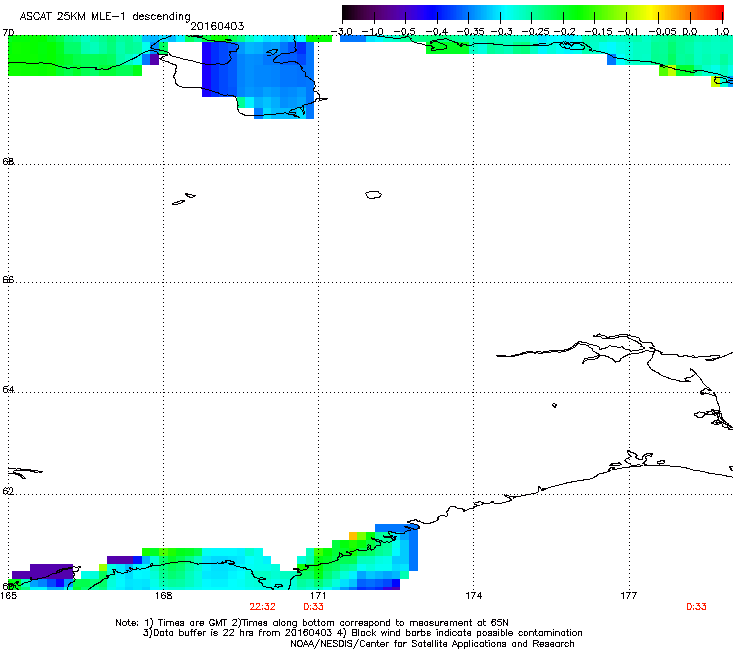Image resolution: width=740 pixels, height=650 pixels.
Task: Click the latitude label '64'
Action: coord(8,389)
